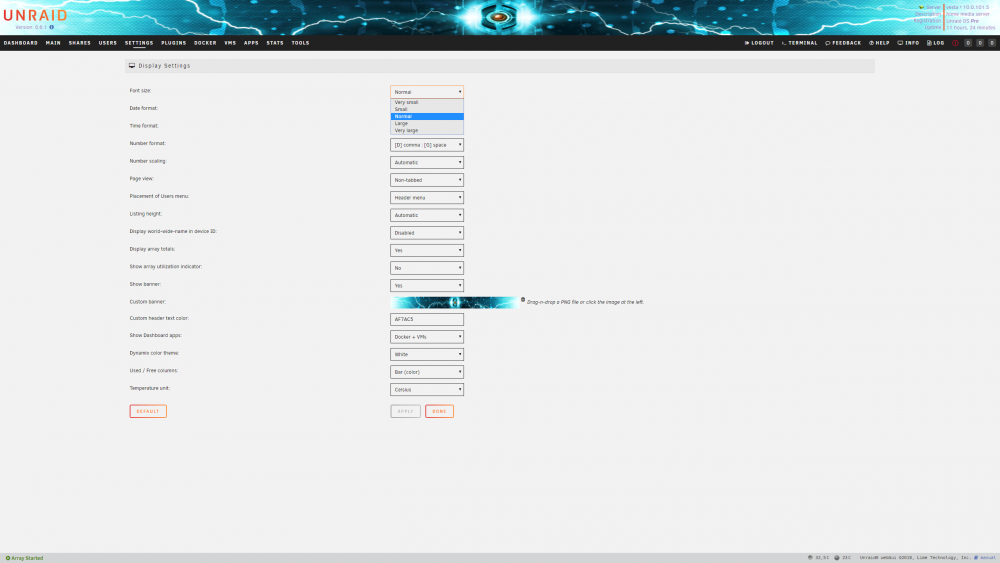Open the system Info panel

point(908,43)
